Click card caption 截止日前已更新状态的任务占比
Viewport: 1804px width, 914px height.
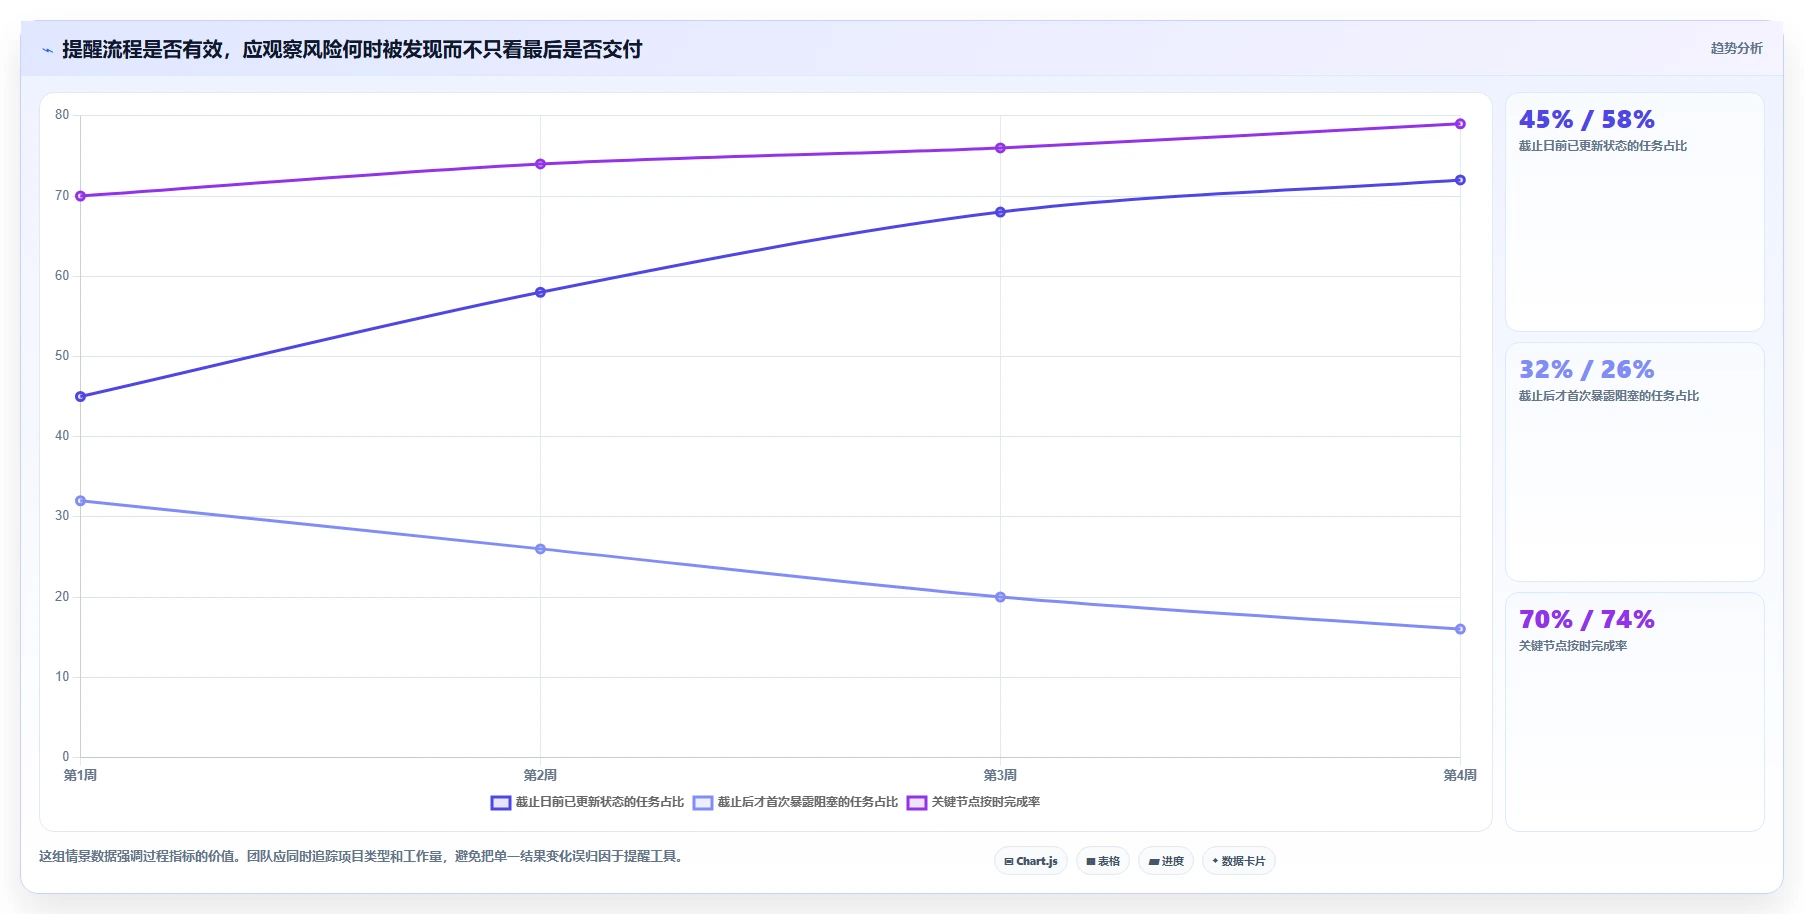tap(1603, 146)
